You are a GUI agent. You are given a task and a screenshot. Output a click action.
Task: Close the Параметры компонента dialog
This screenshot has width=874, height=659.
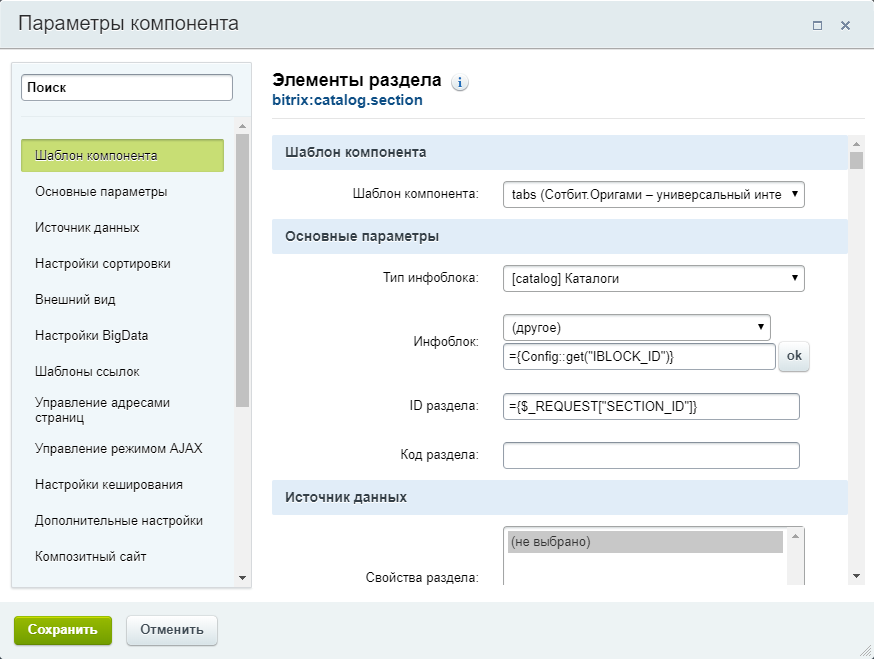pyautogui.click(x=845, y=26)
